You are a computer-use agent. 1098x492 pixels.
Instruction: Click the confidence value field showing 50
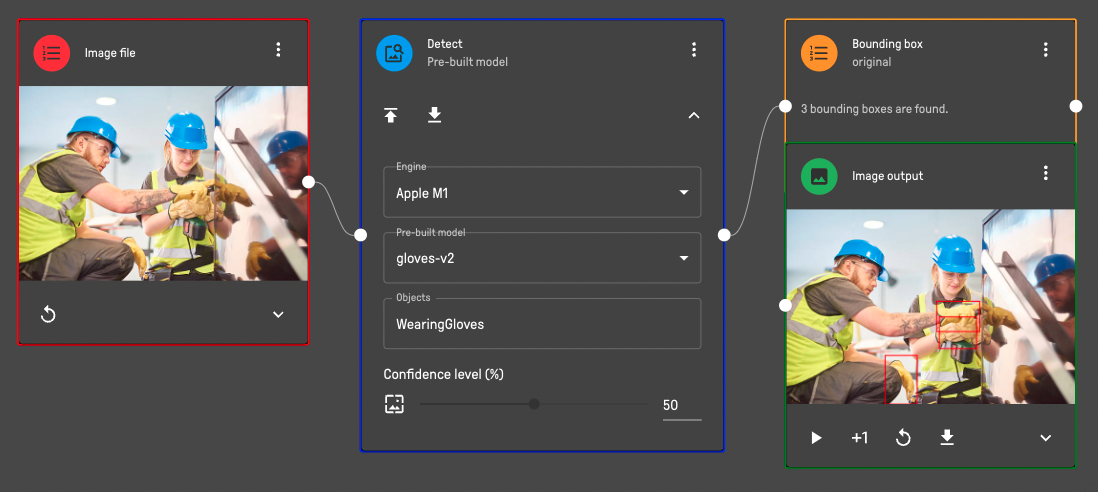tap(681, 405)
